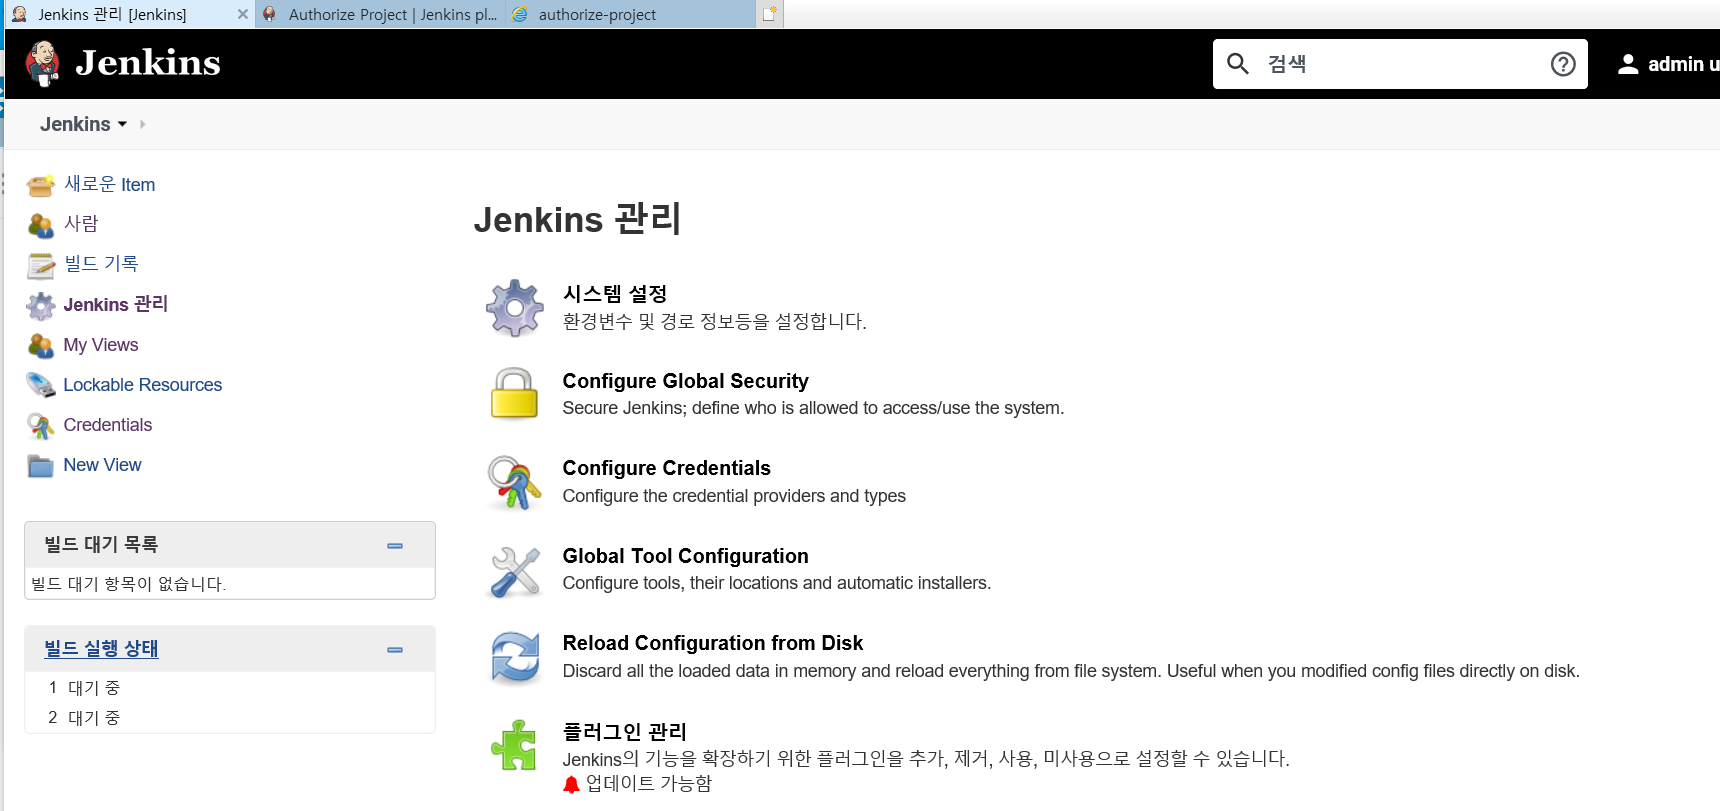Viewport: 1720px width, 811px height.
Task: Open the Jenkins 관리 sidebar link
Action: pyautogui.click(x=116, y=304)
